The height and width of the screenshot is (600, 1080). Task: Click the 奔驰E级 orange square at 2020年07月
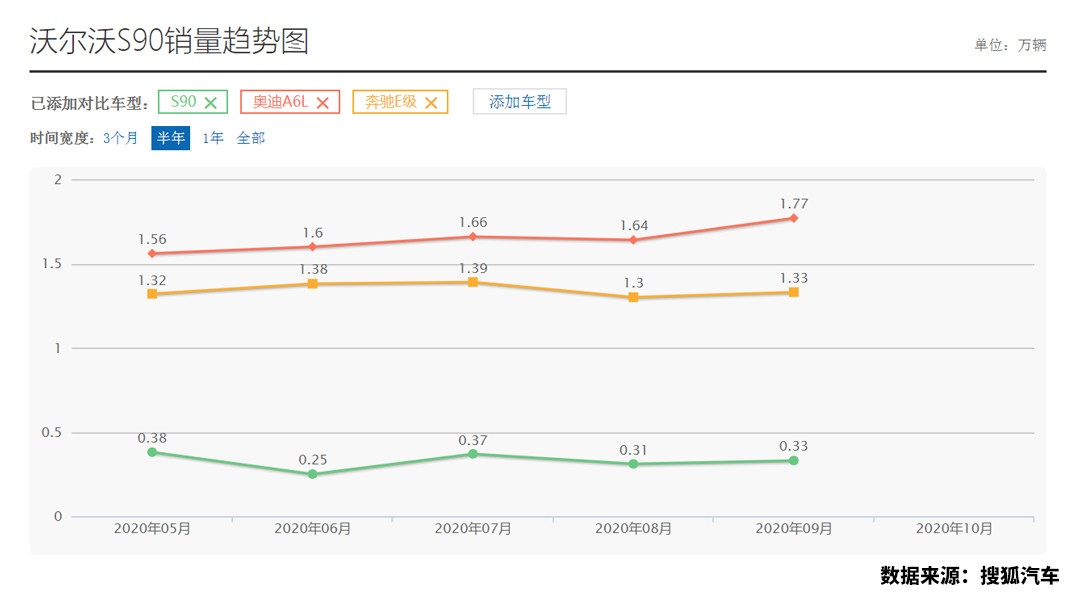click(x=473, y=282)
